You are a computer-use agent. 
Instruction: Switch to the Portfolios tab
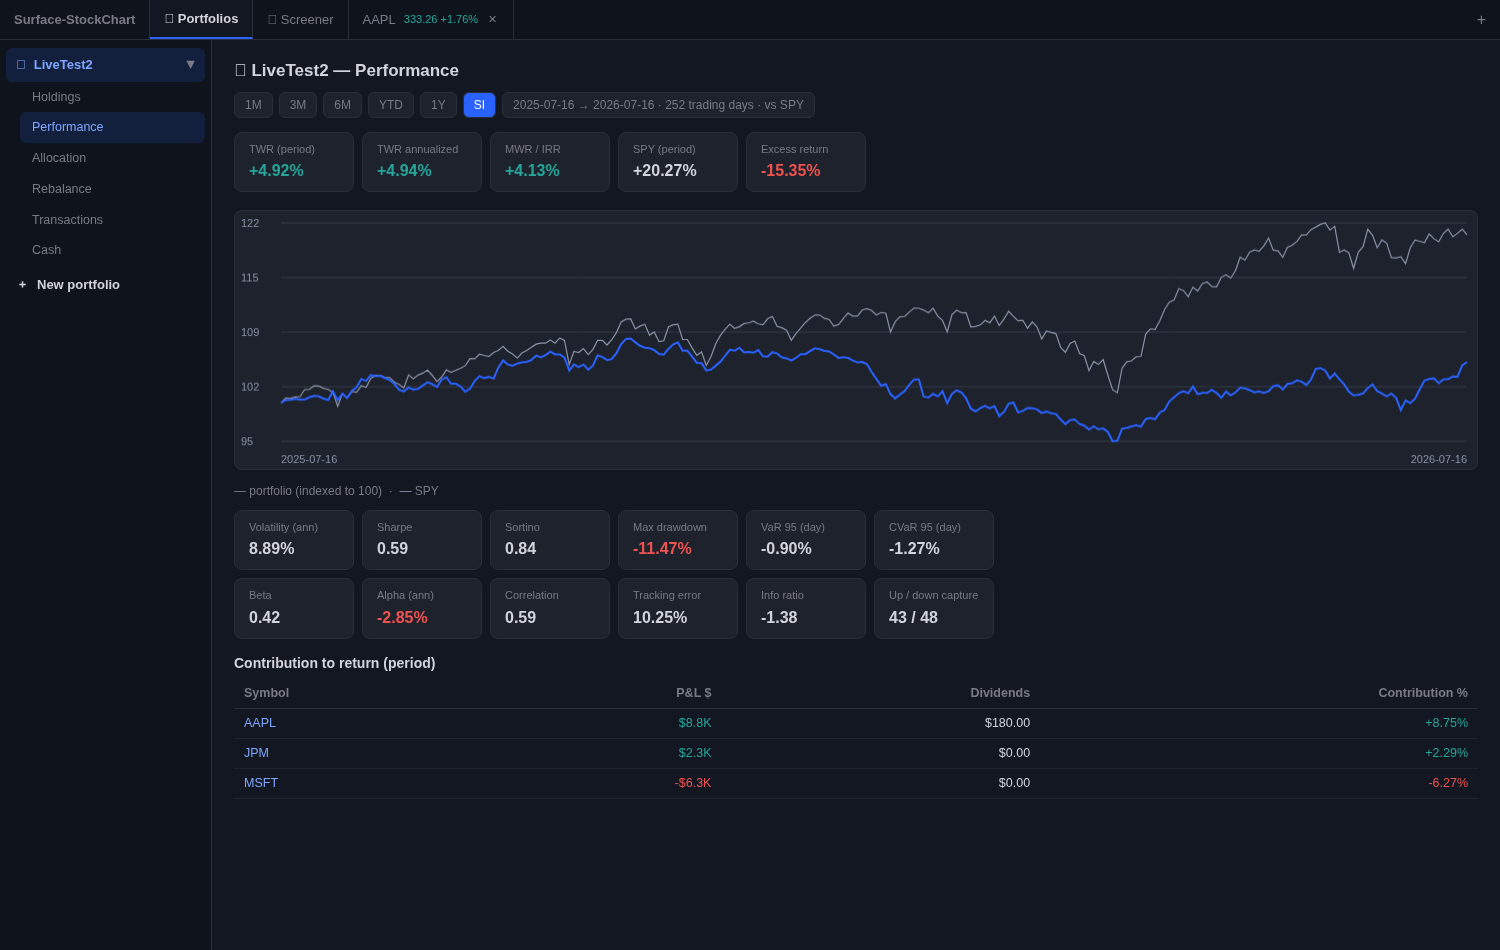coord(201,19)
